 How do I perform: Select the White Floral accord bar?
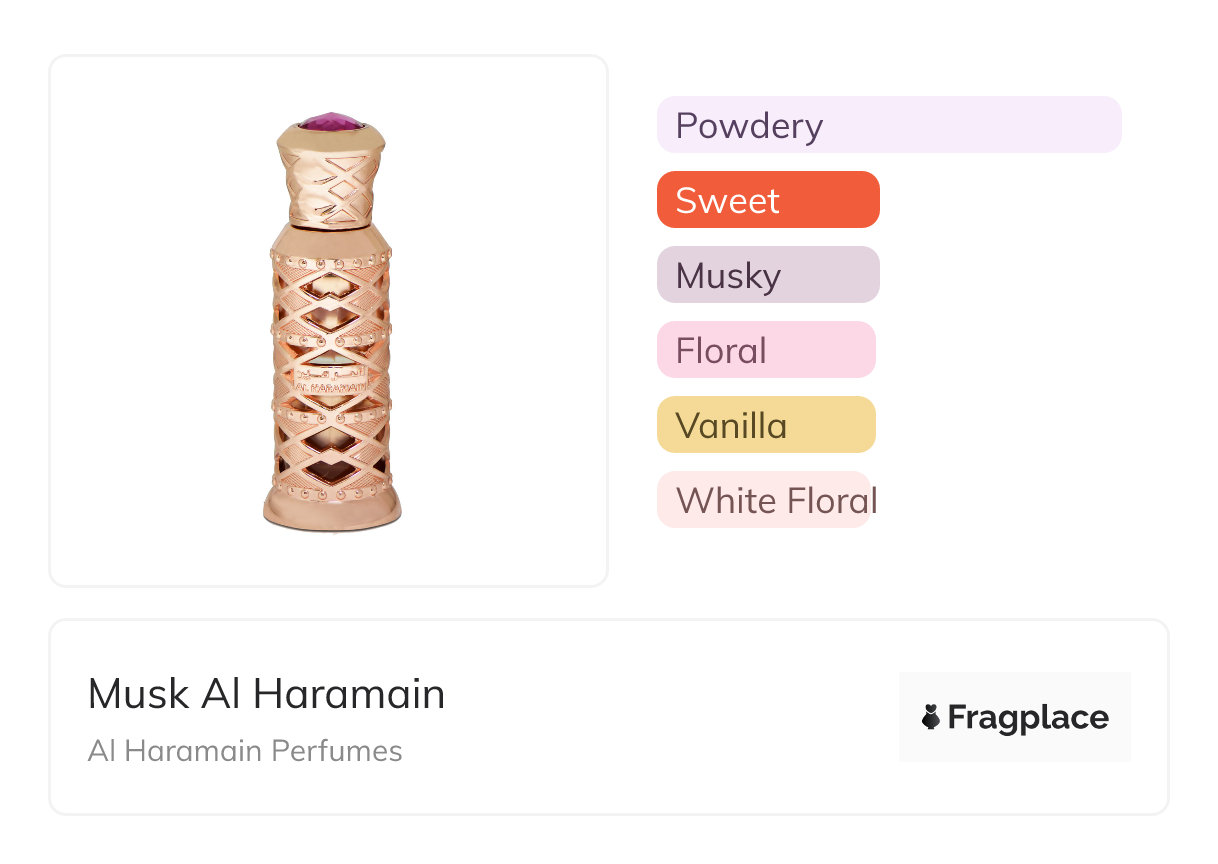[763, 500]
